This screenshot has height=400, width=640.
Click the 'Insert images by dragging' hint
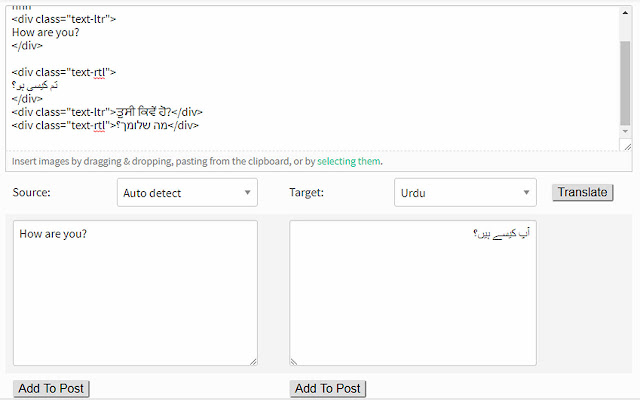[x=197, y=161]
